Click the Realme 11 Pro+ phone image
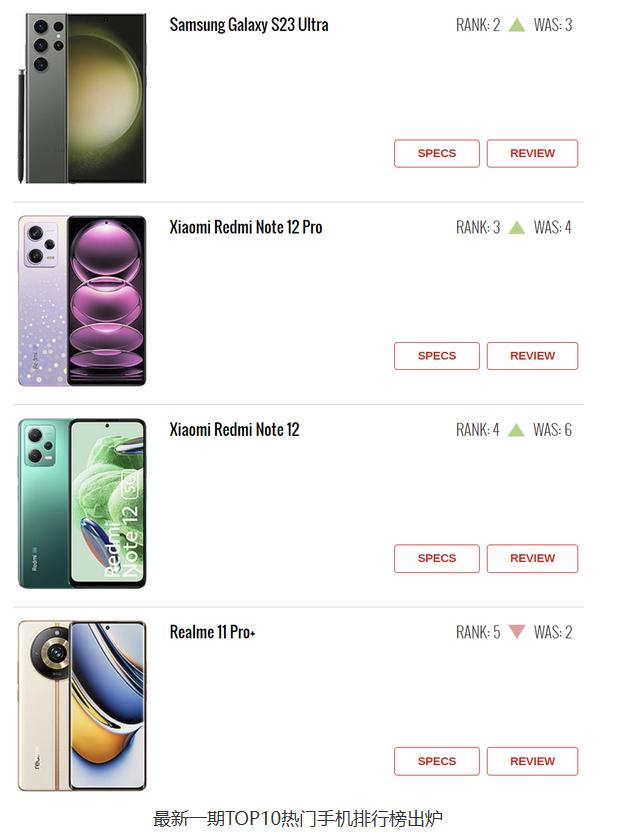The width and height of the screenshot is (631, 832). (82, 706)
